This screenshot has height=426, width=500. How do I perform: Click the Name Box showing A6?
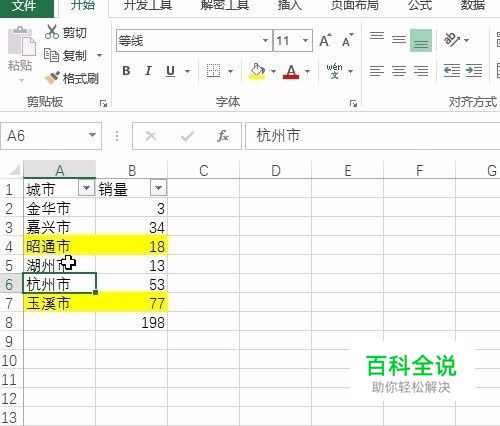(x=43, y=136)
